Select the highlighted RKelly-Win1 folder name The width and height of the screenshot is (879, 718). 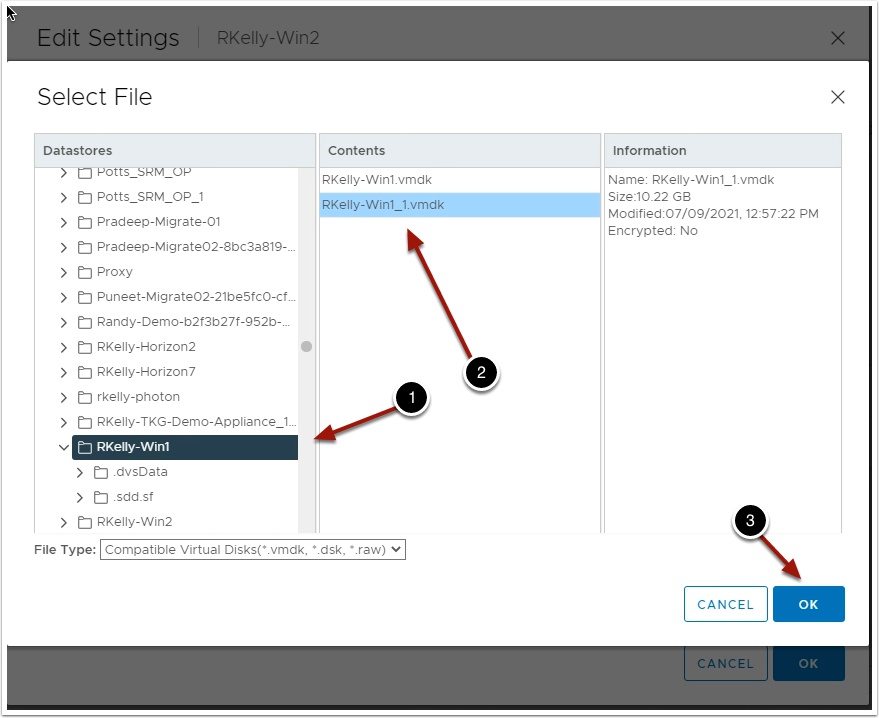pos(133,447)
